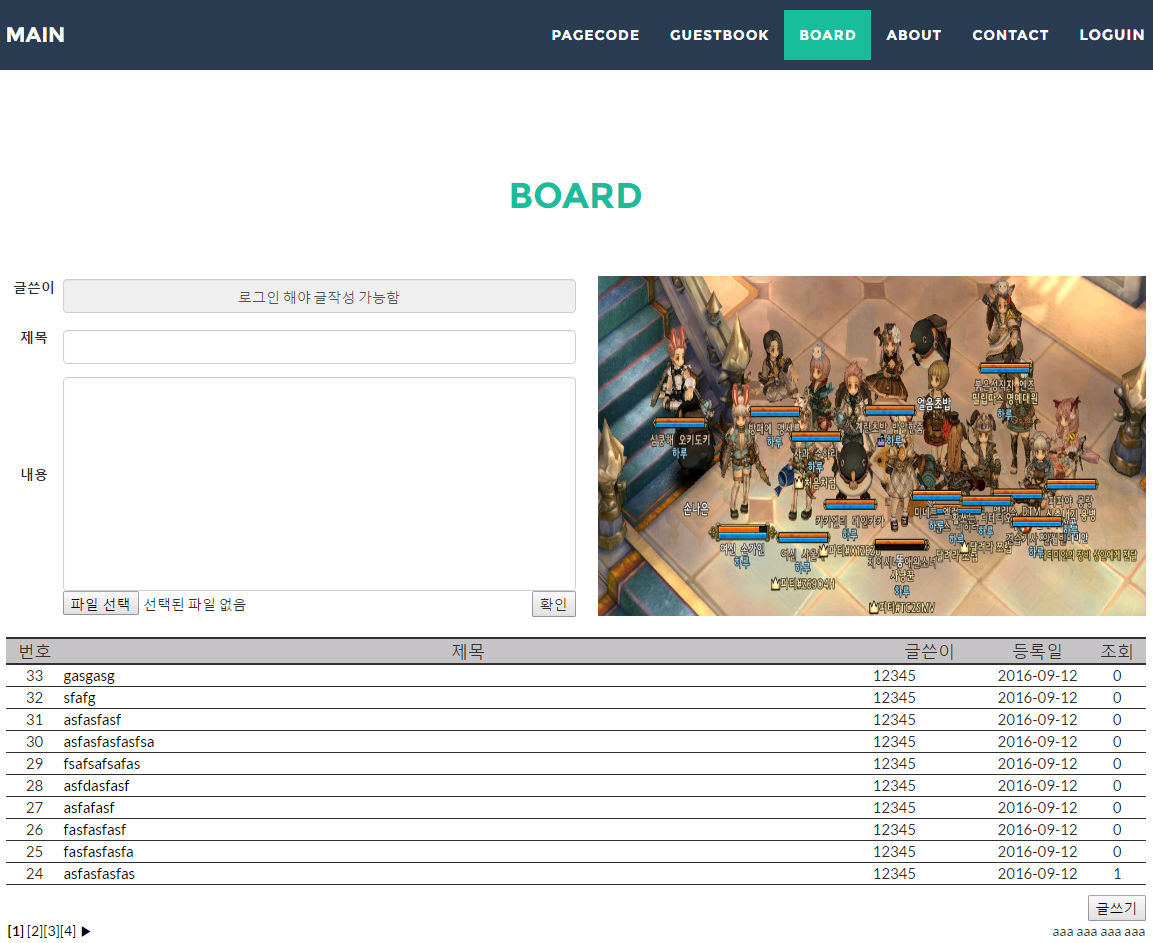Submit the form with 확인 button
This screenshot has height=943, width=1153.
pos(554,604)
